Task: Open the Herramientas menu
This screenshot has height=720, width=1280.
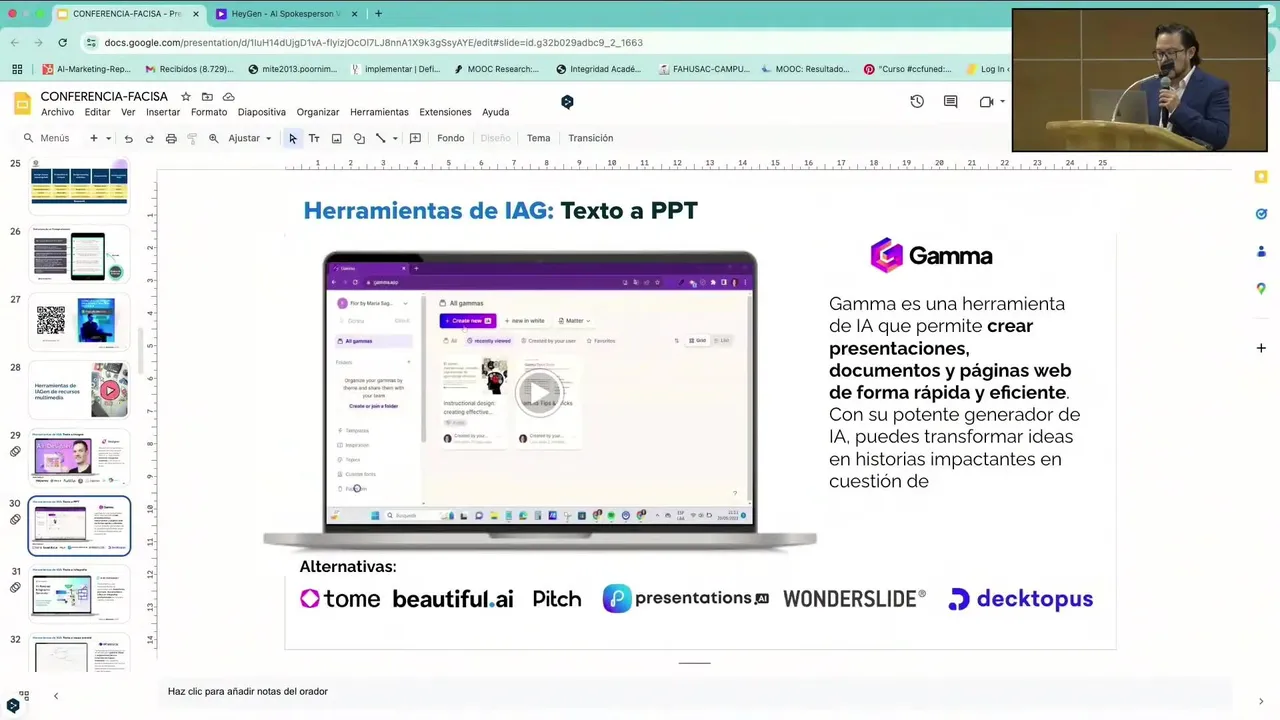Action: [x=379, y=112]
